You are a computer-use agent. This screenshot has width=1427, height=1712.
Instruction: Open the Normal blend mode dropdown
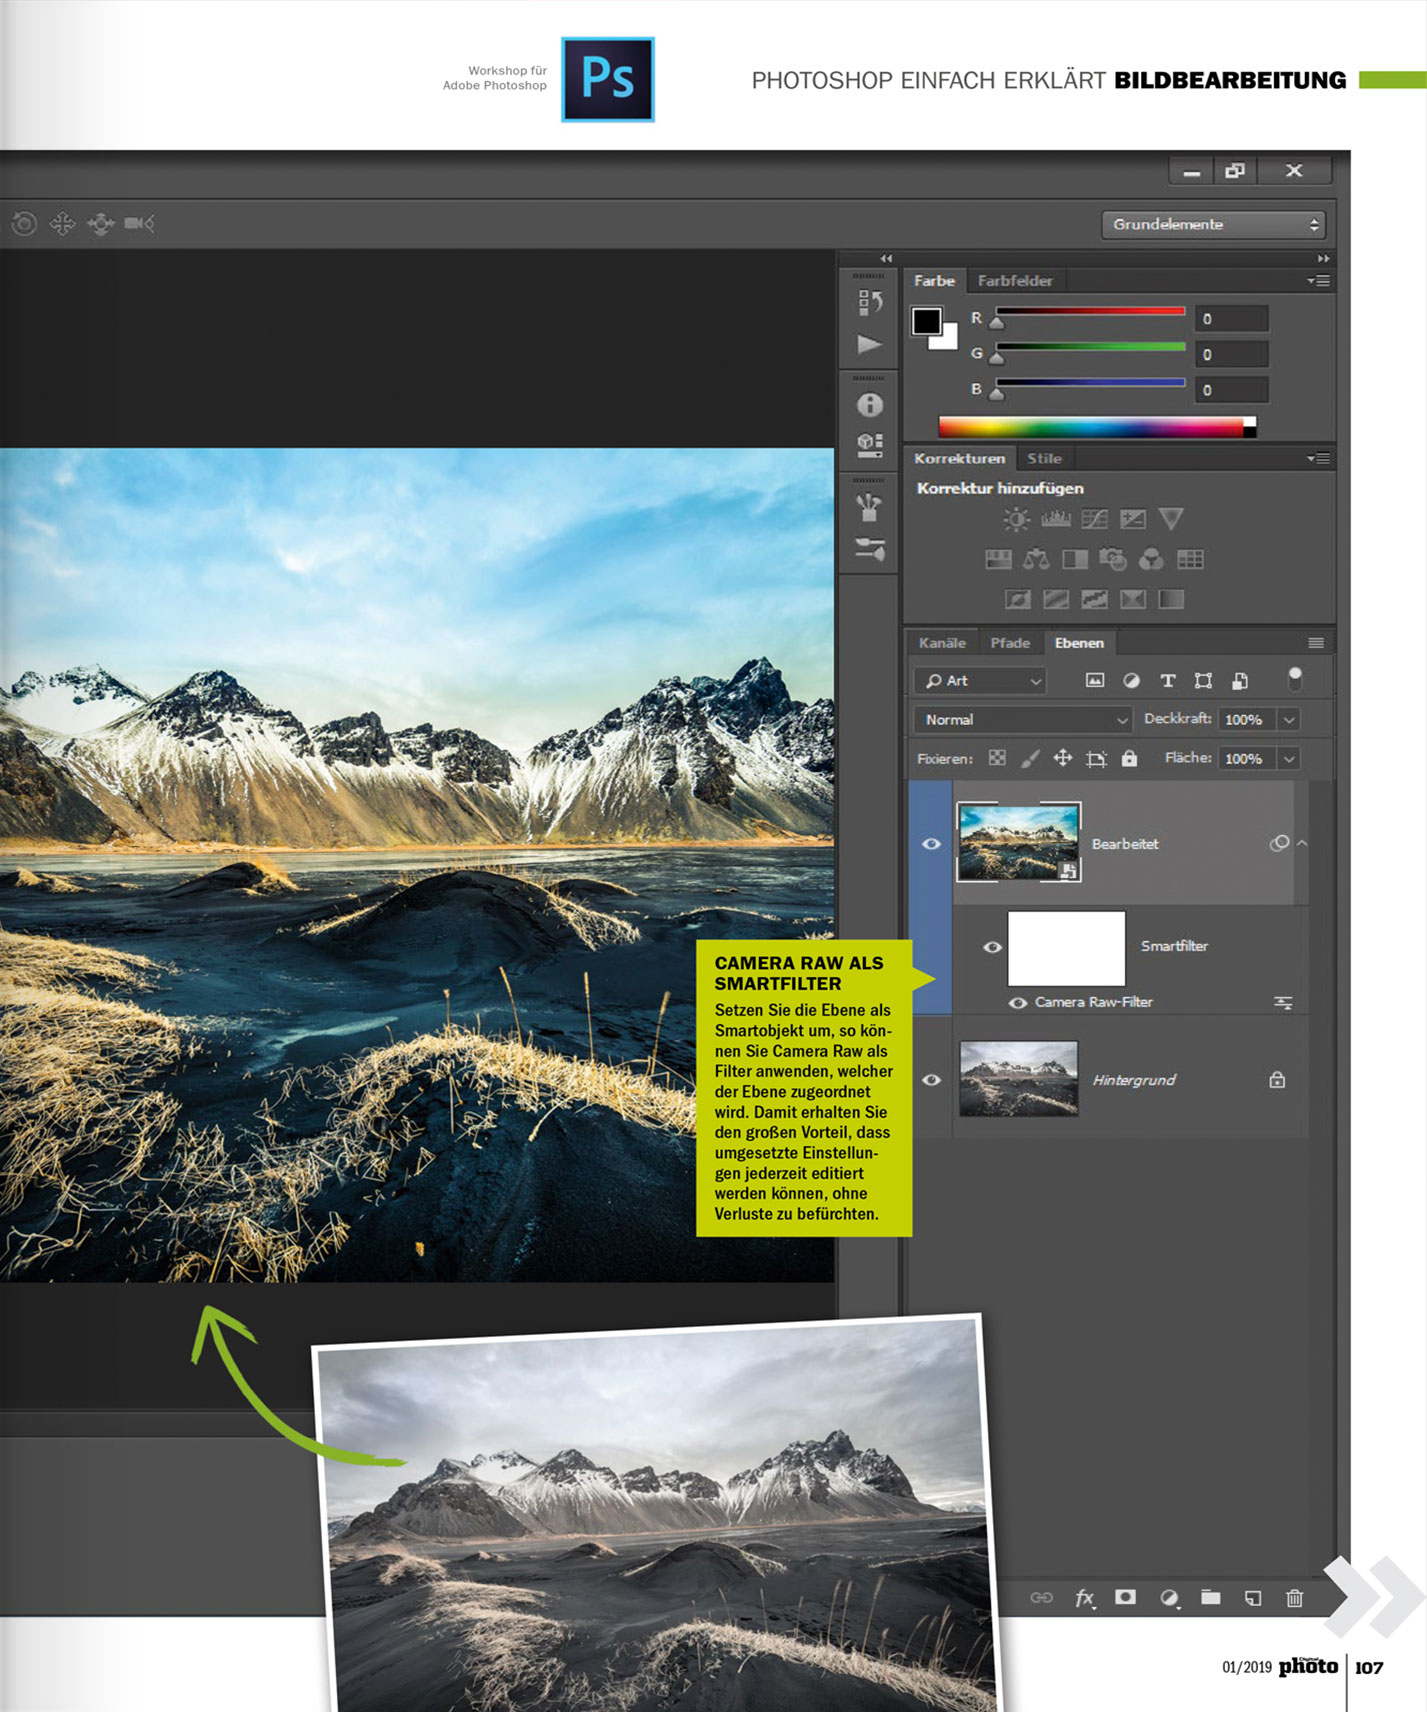tap(1022, 720)
